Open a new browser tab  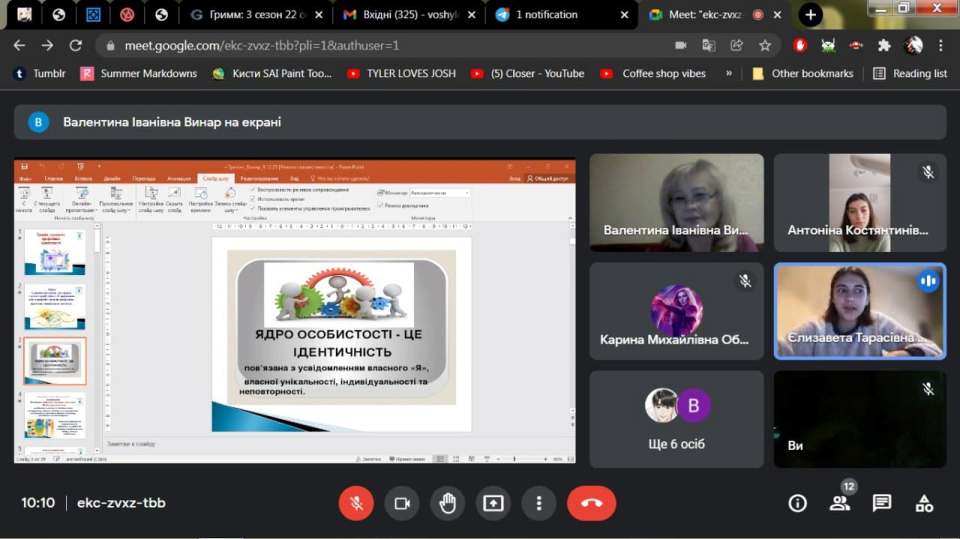811,15
